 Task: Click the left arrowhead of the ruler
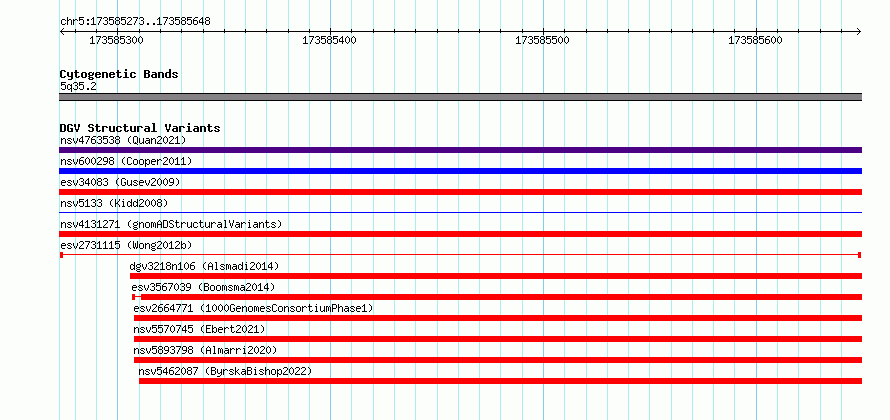pos(62,32)
